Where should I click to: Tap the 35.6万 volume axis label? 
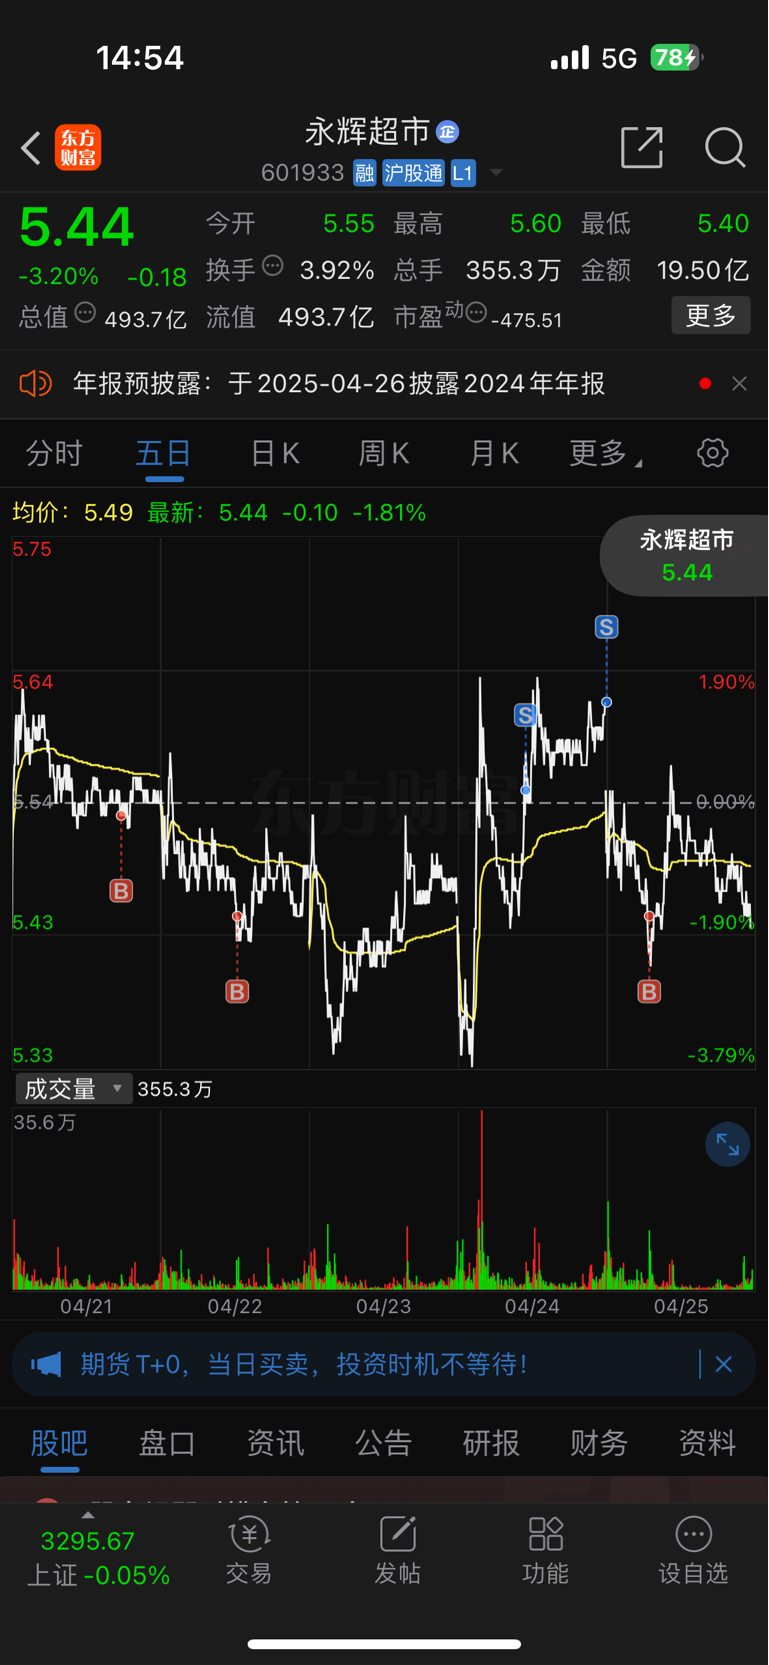coord(44,1122)
